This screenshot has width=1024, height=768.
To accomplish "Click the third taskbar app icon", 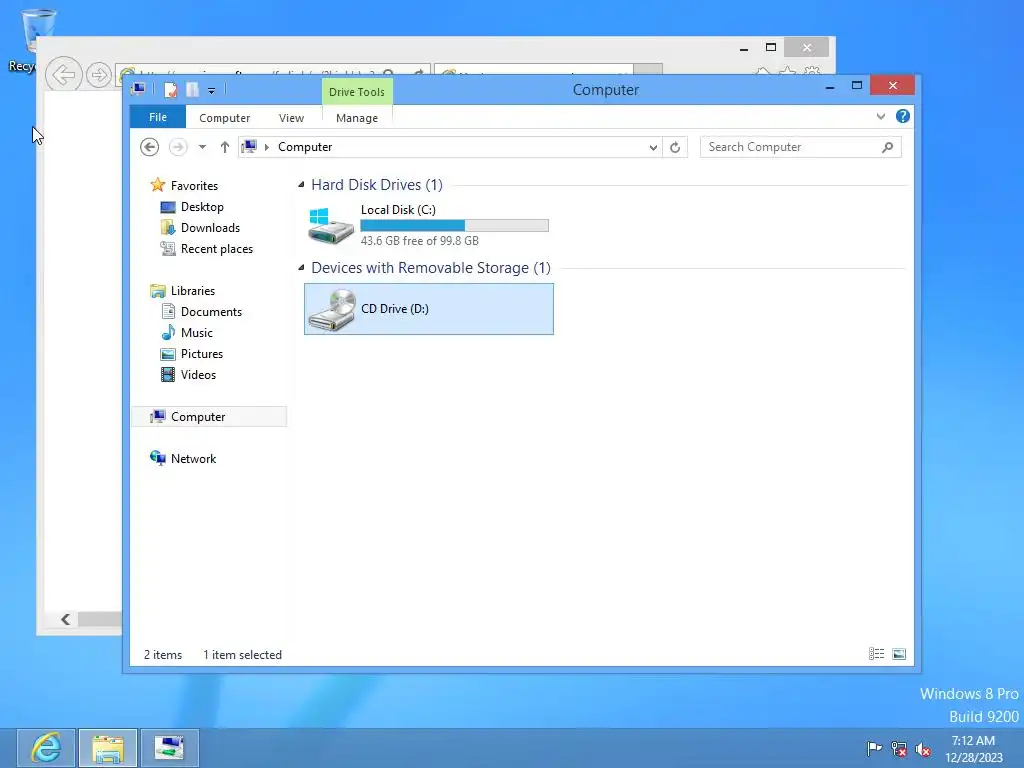I will coord(169,748).
